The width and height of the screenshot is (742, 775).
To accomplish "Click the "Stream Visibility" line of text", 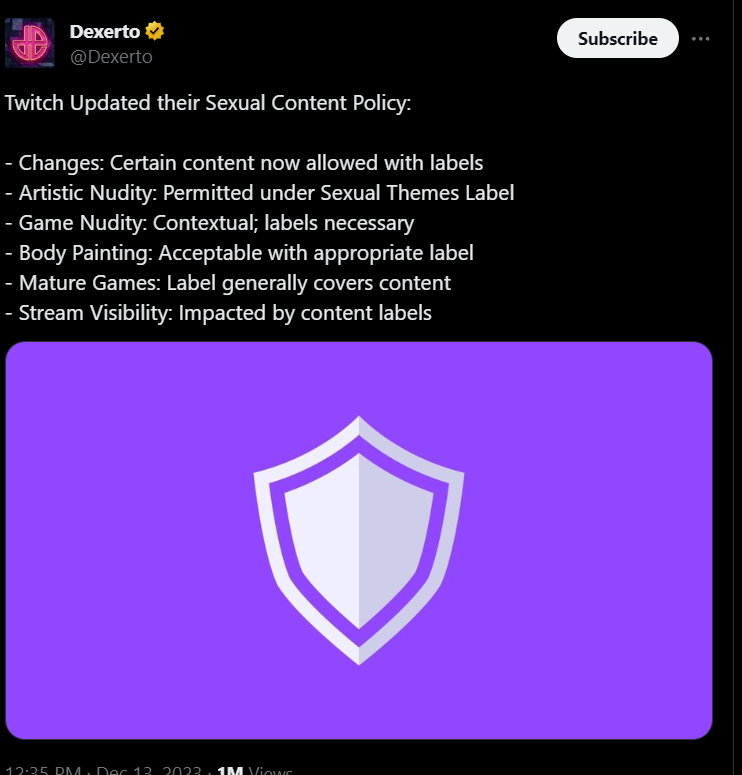I will (x=218, y=312).
